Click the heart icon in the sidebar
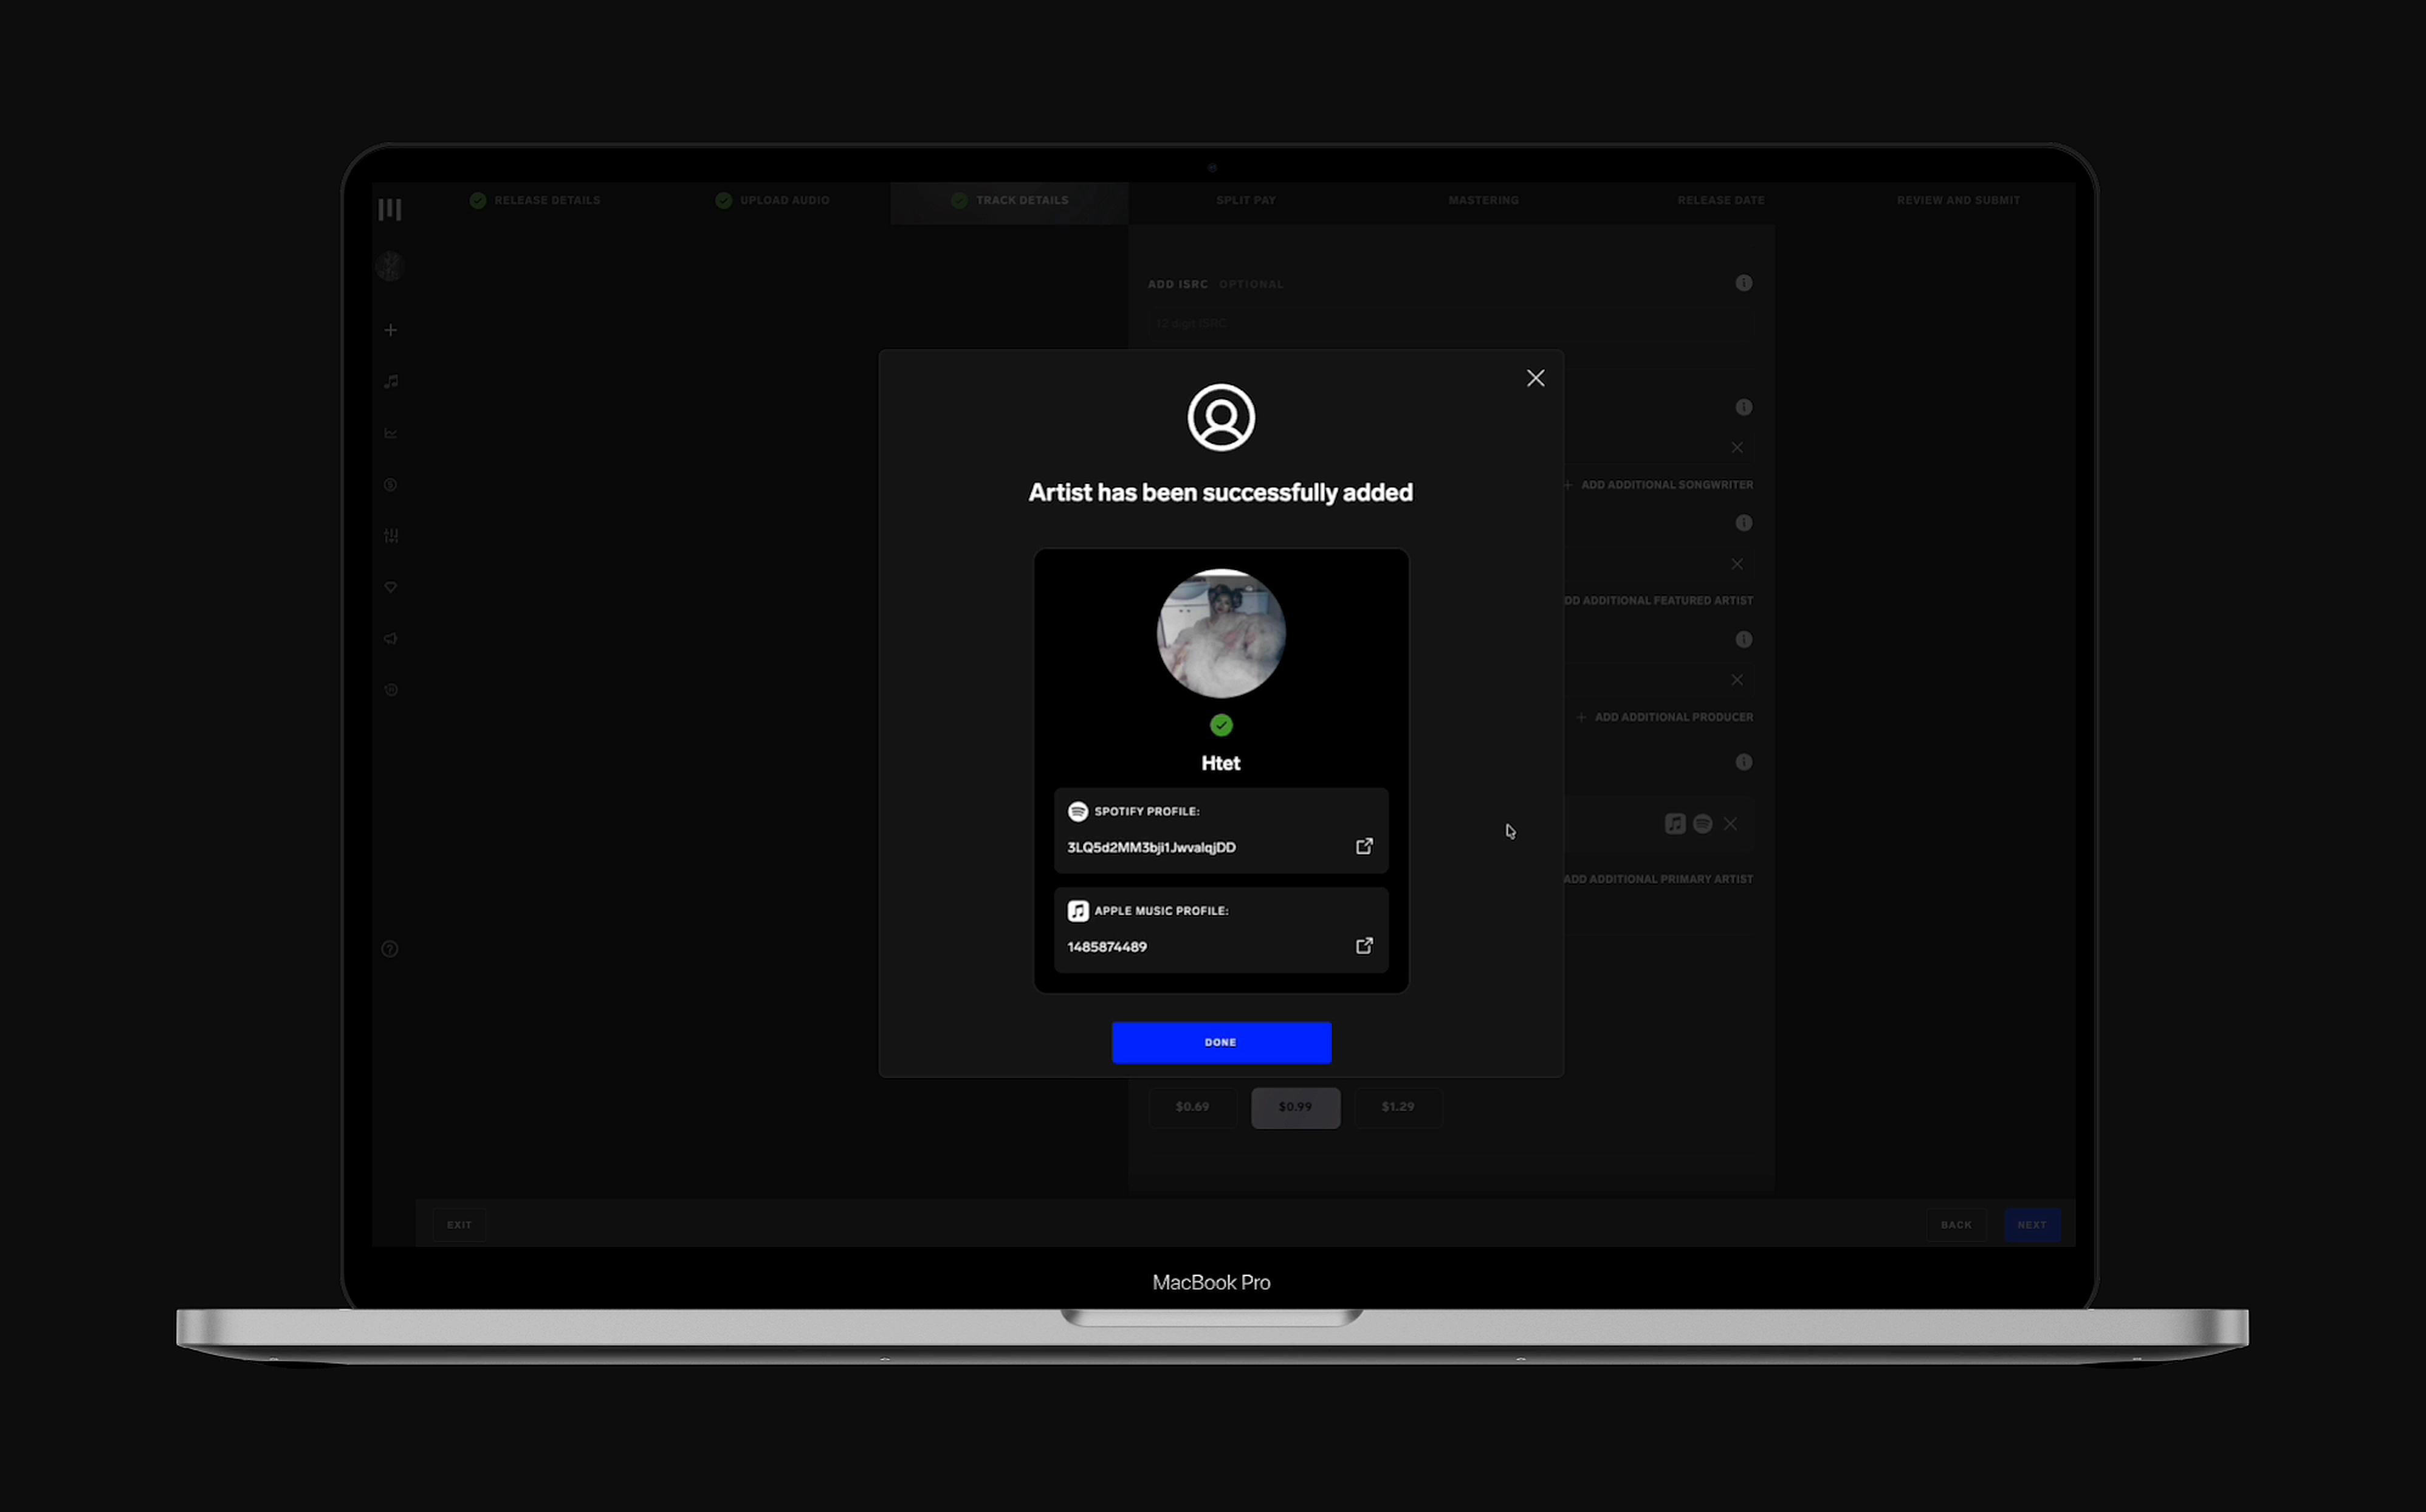Screen dimensions: 2426x1512 (x=390, y=587)
